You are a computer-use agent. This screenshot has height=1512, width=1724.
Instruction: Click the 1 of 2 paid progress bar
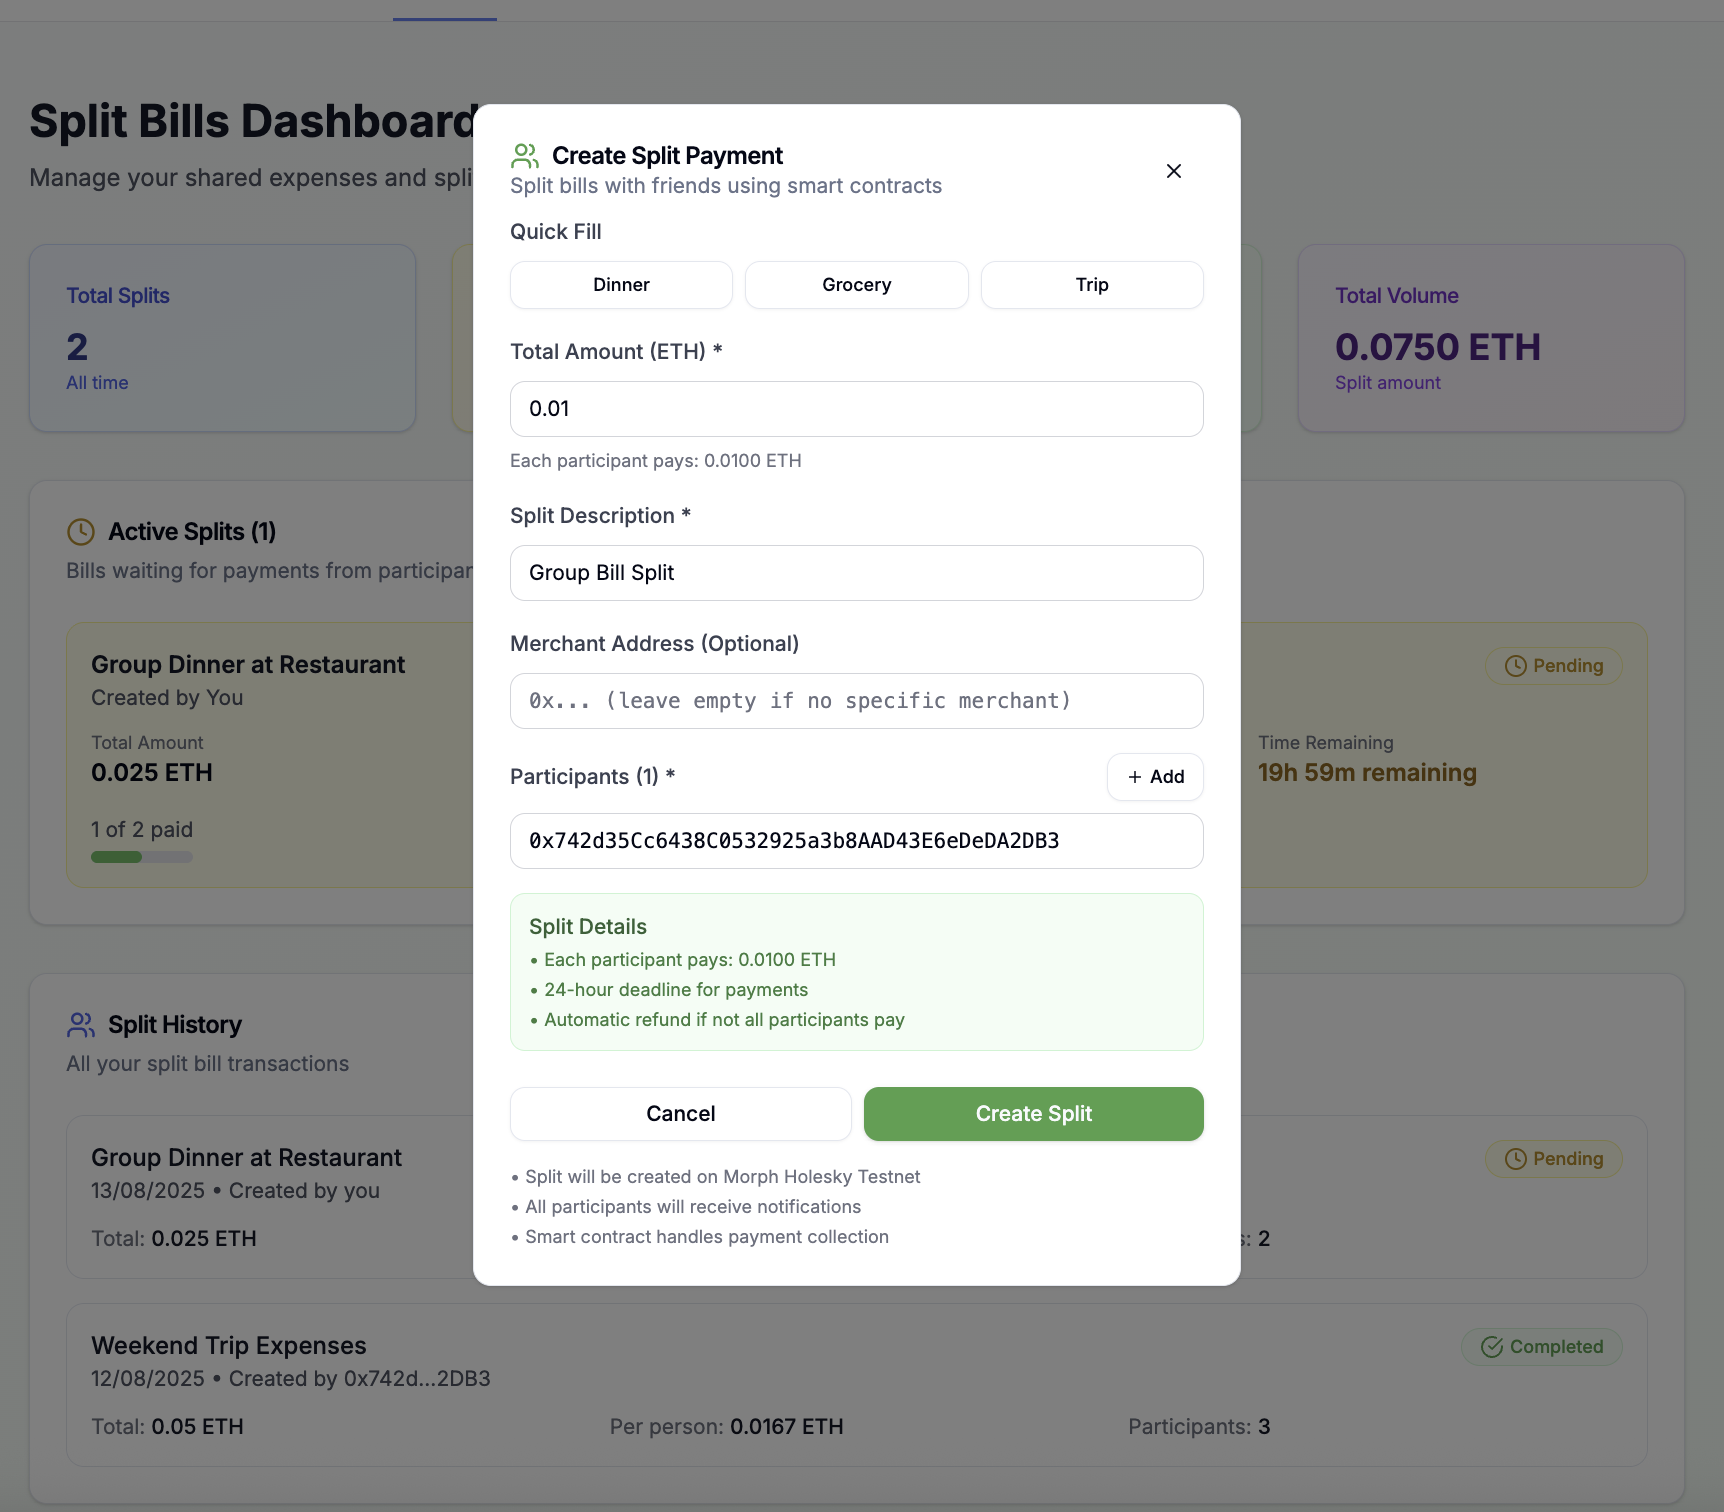(142, 857)
